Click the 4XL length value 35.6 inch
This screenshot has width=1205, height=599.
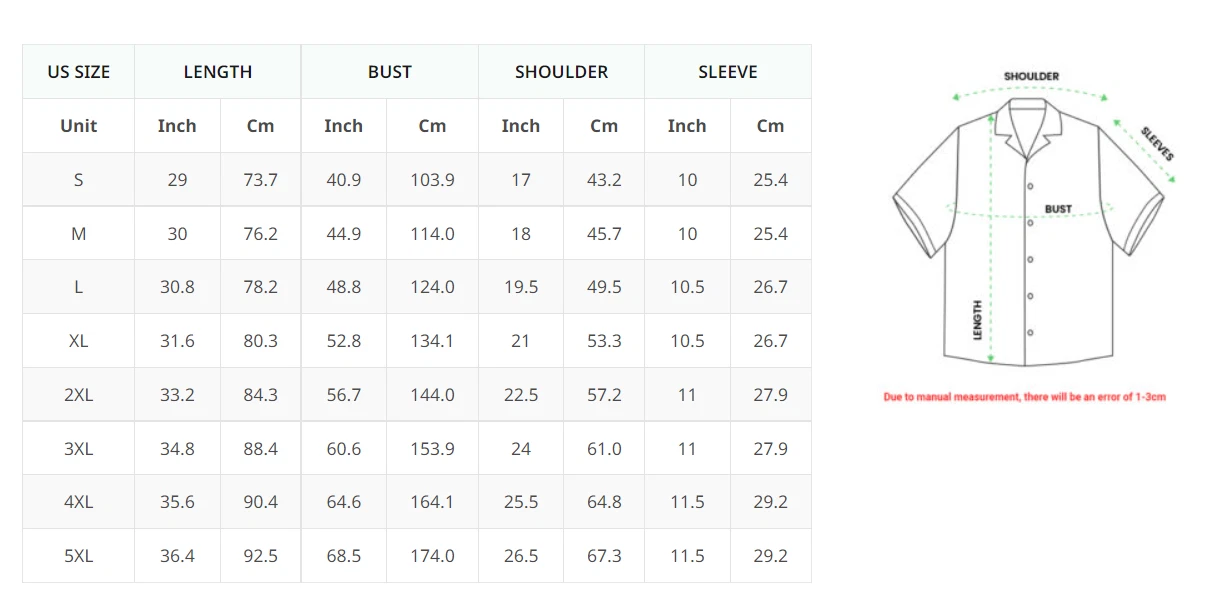pos(177,502)
